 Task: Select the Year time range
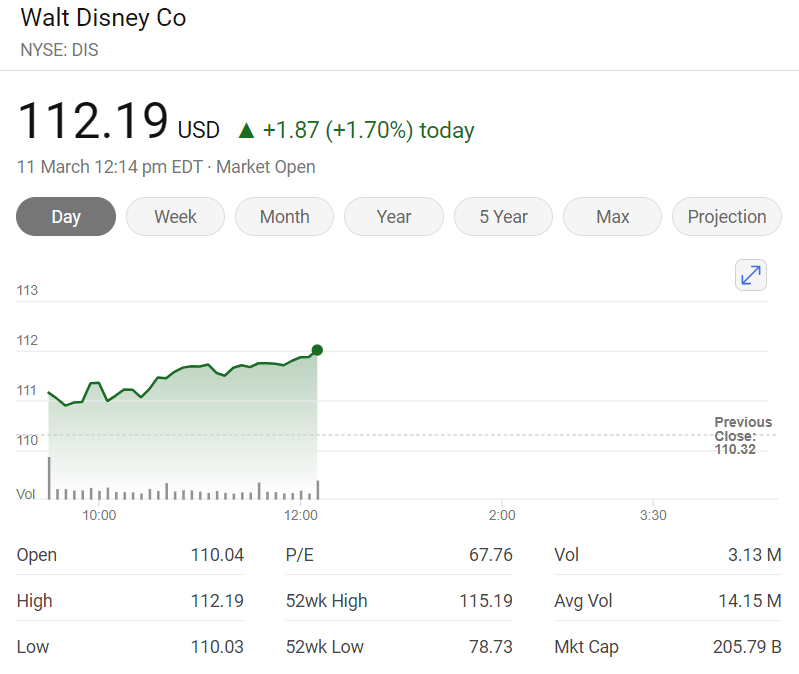point(394,217)
